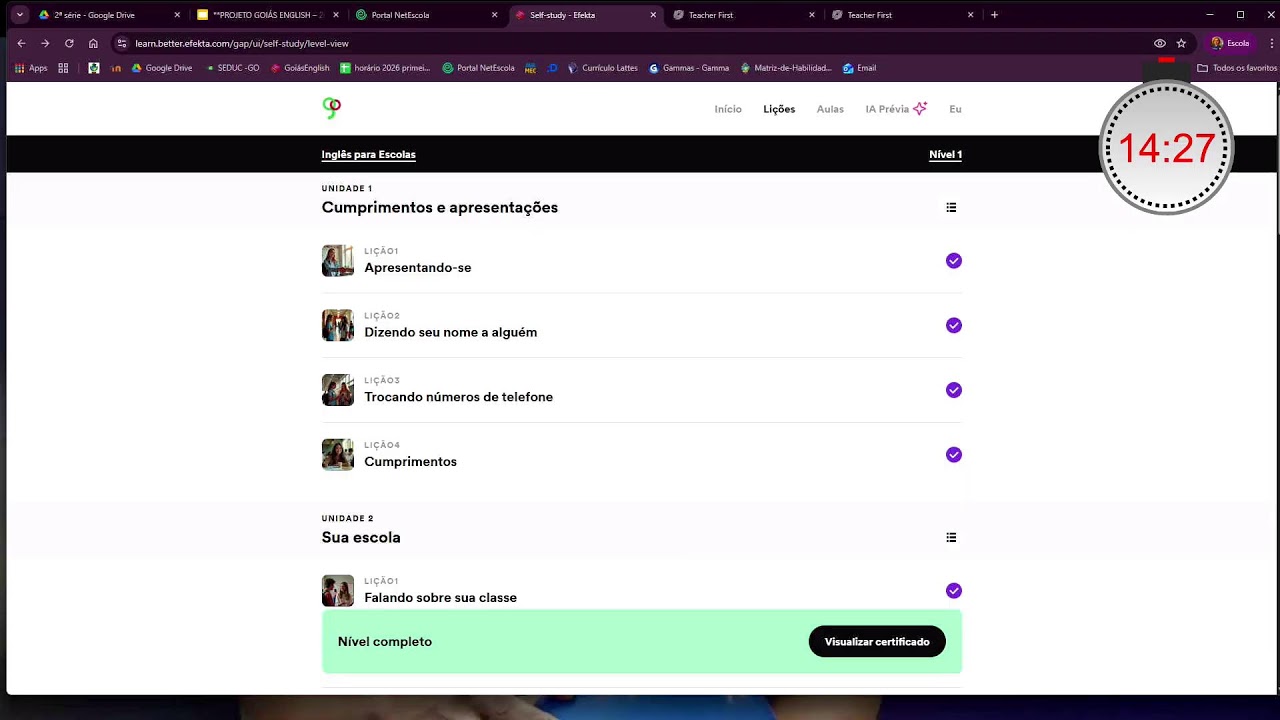Switch to PROJETO GOIÁS ENGLISH tab
The height and width of the screenshot is (720, 1280).
[x=269, y=15]
